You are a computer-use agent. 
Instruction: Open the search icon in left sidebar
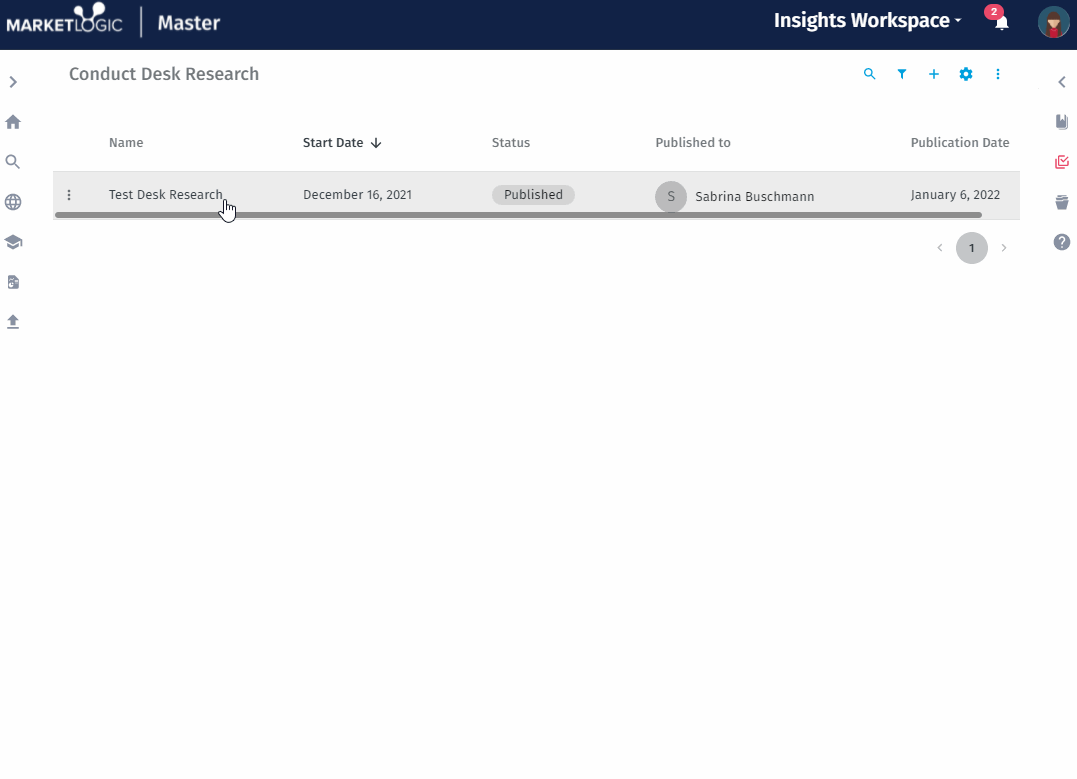click(x=12, y=162)
